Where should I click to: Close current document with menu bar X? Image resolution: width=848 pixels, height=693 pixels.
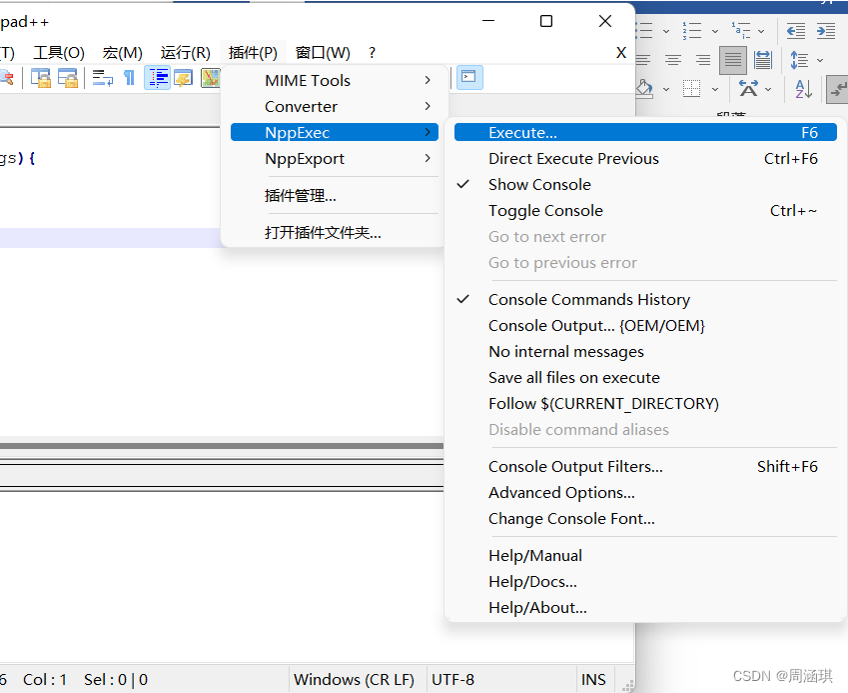(621, 52)
